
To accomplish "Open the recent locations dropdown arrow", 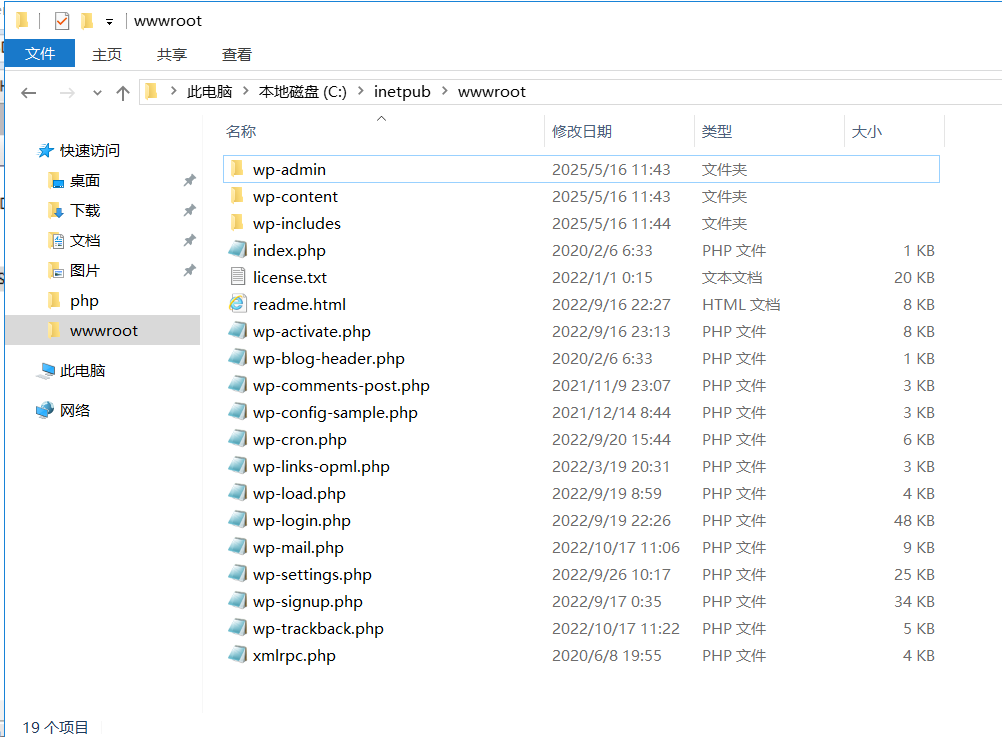I will coord(97,93).
